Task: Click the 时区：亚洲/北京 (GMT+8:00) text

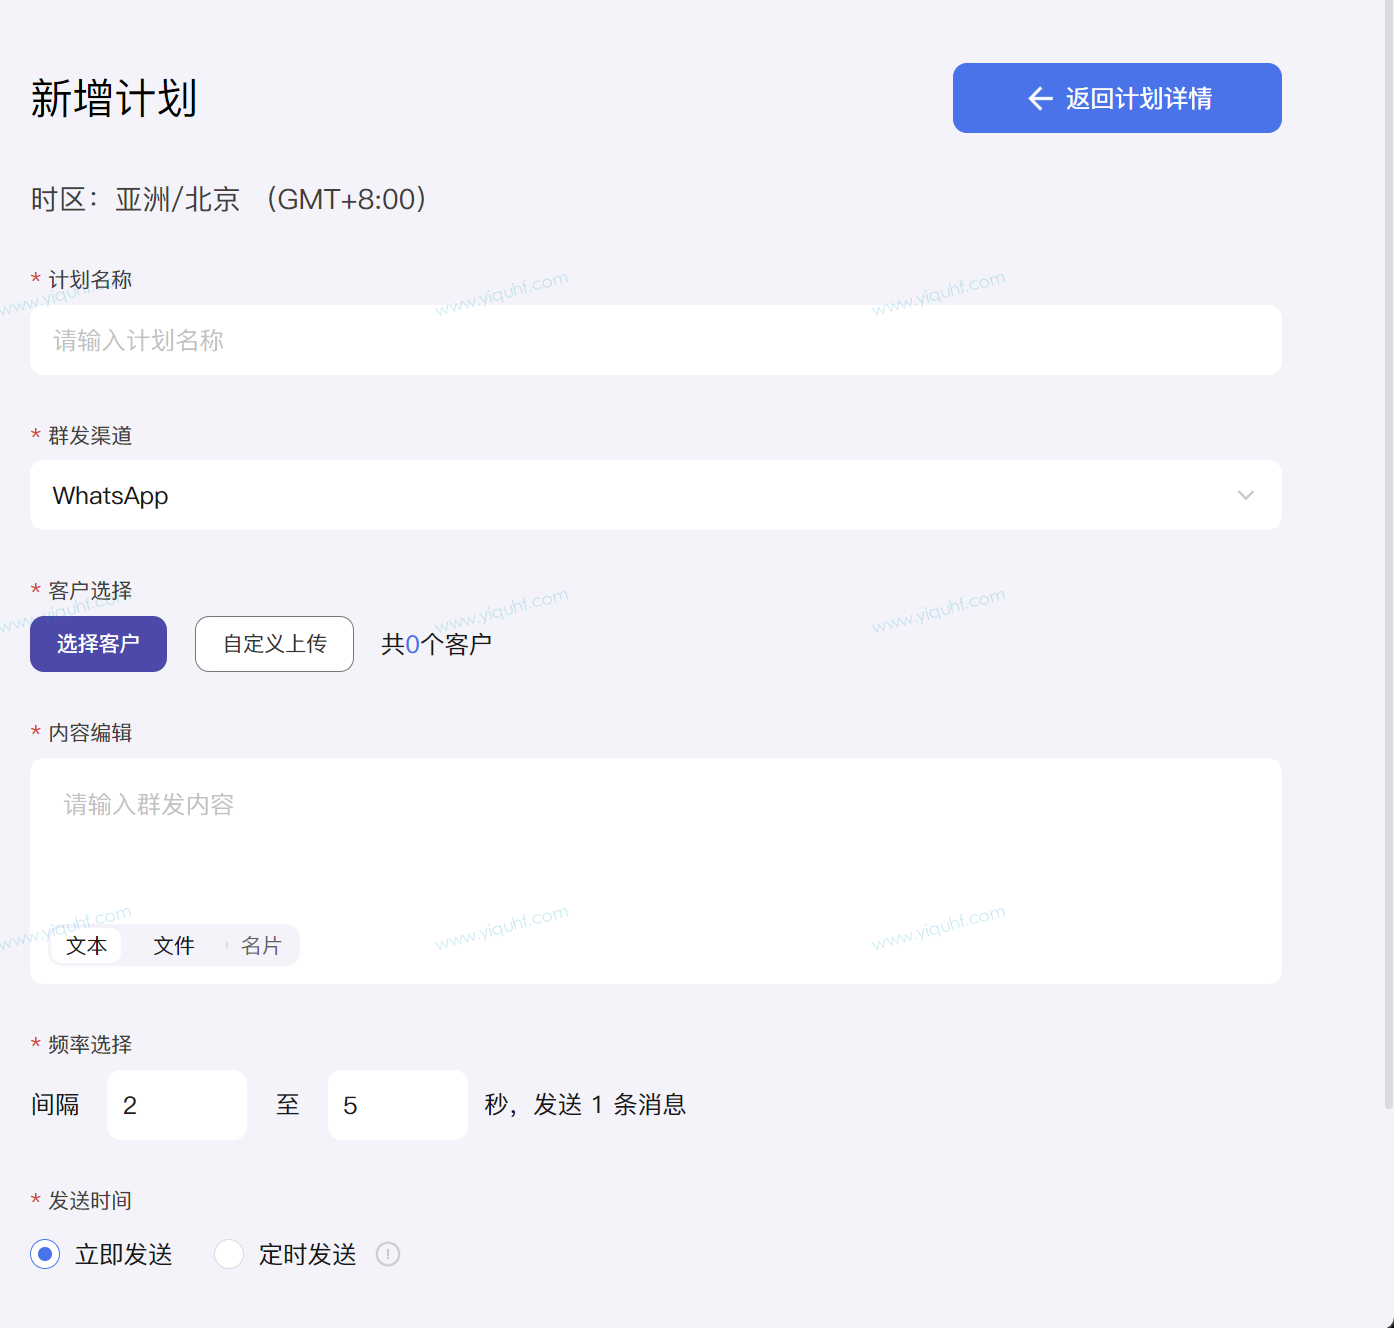Action: [230, 199]
